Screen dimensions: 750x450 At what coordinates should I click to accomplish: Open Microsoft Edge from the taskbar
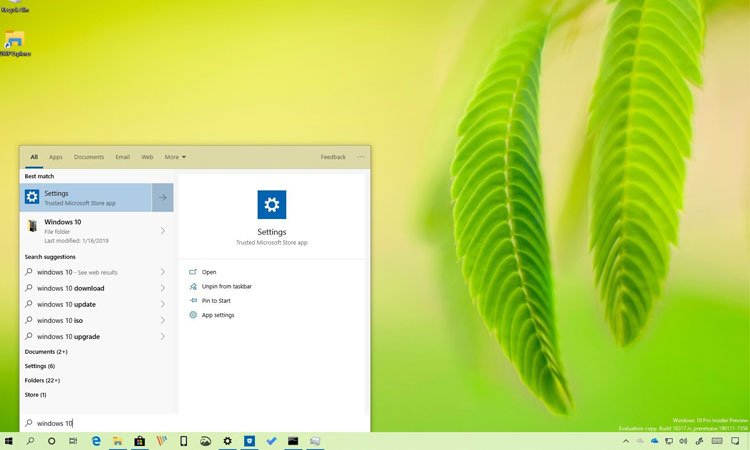point(96,441)
